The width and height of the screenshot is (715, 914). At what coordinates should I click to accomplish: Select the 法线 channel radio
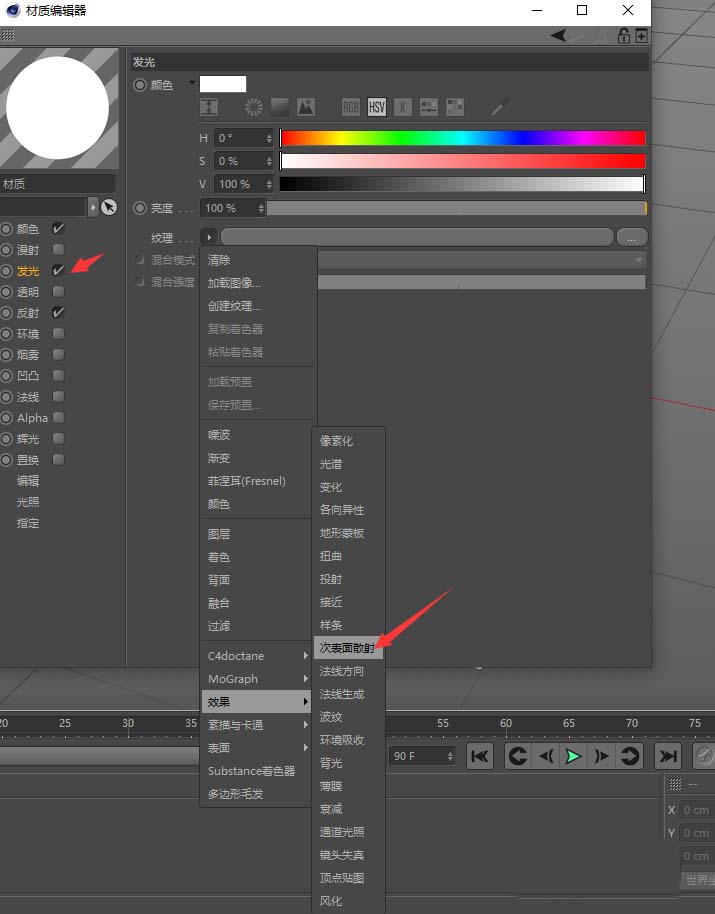pos(6,397)
